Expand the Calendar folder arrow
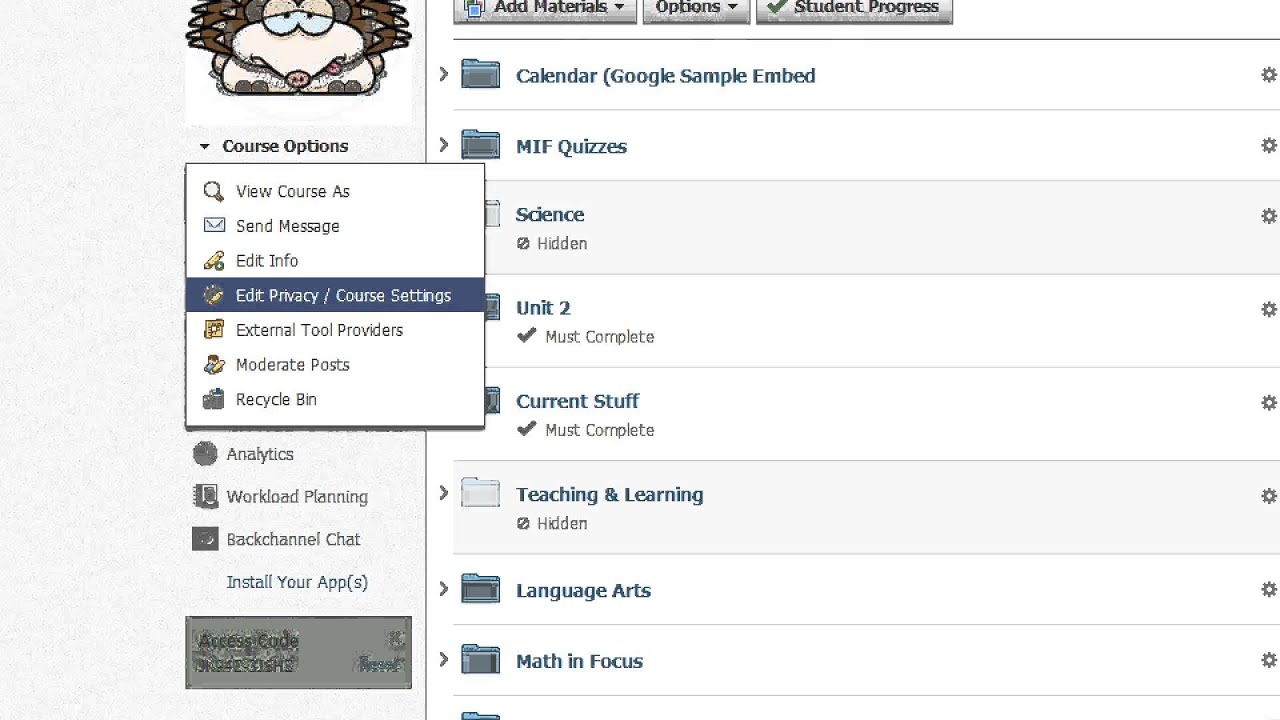Image resolution: width=1280 pixels, height=720 pixels. tap(444, 75)
